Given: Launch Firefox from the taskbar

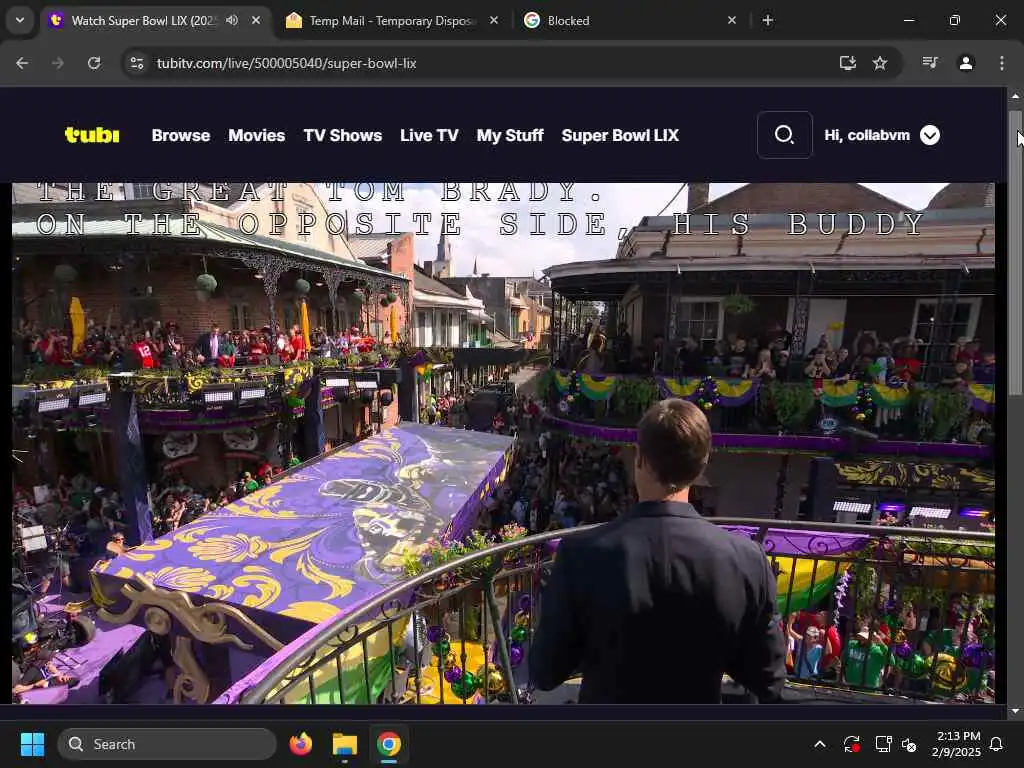Looking at the screenshot, I should click(300, 744).
